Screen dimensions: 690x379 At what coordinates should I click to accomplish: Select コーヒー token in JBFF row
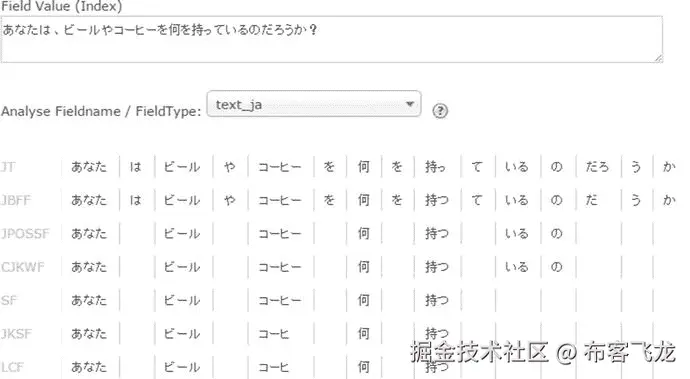279,200
